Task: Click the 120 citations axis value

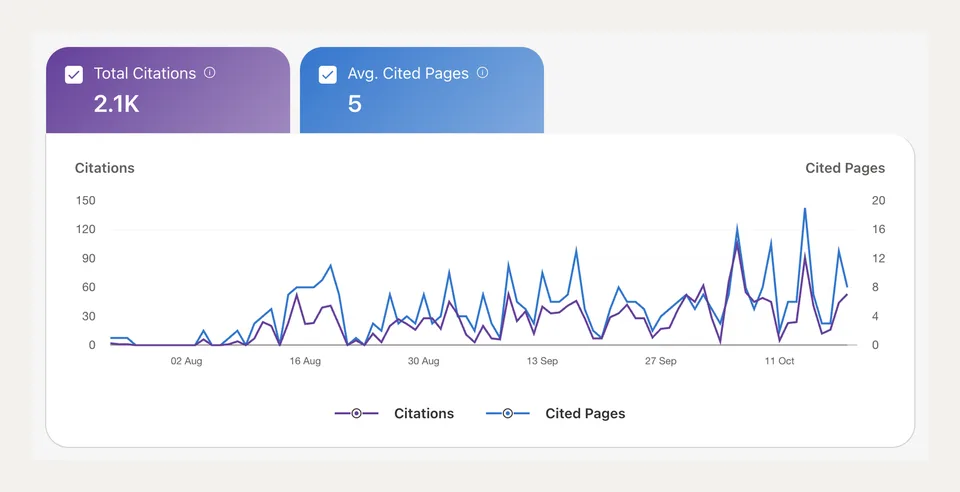Action: pos(86,229)
